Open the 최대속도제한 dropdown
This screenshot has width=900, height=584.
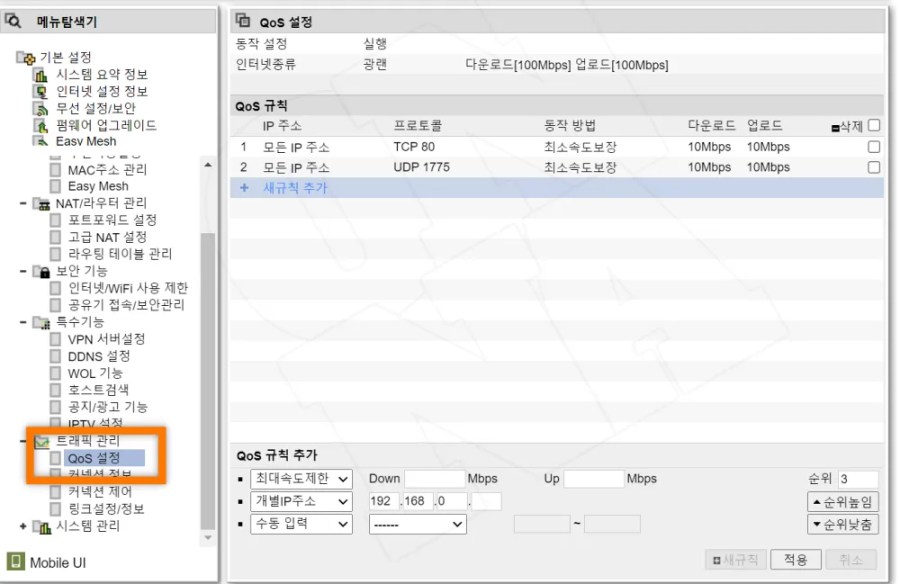pos(303,478)
